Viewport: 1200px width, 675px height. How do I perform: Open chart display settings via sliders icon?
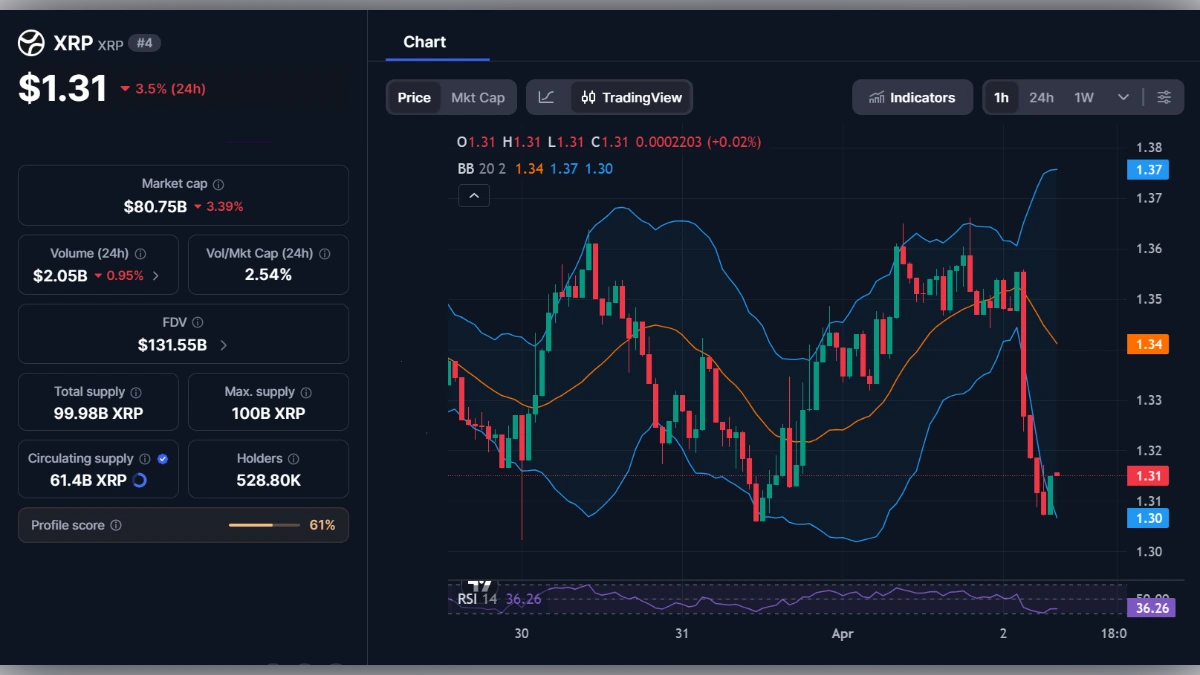(1164, 97)
